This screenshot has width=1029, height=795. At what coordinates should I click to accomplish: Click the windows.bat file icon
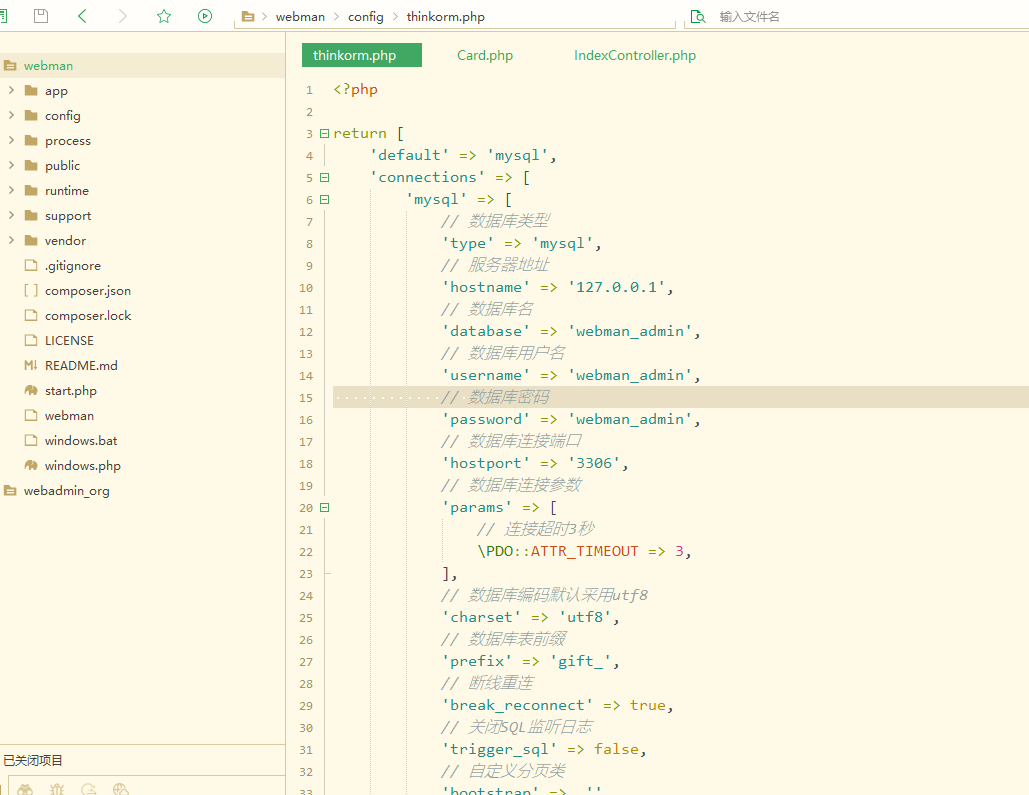pos(31,440)
